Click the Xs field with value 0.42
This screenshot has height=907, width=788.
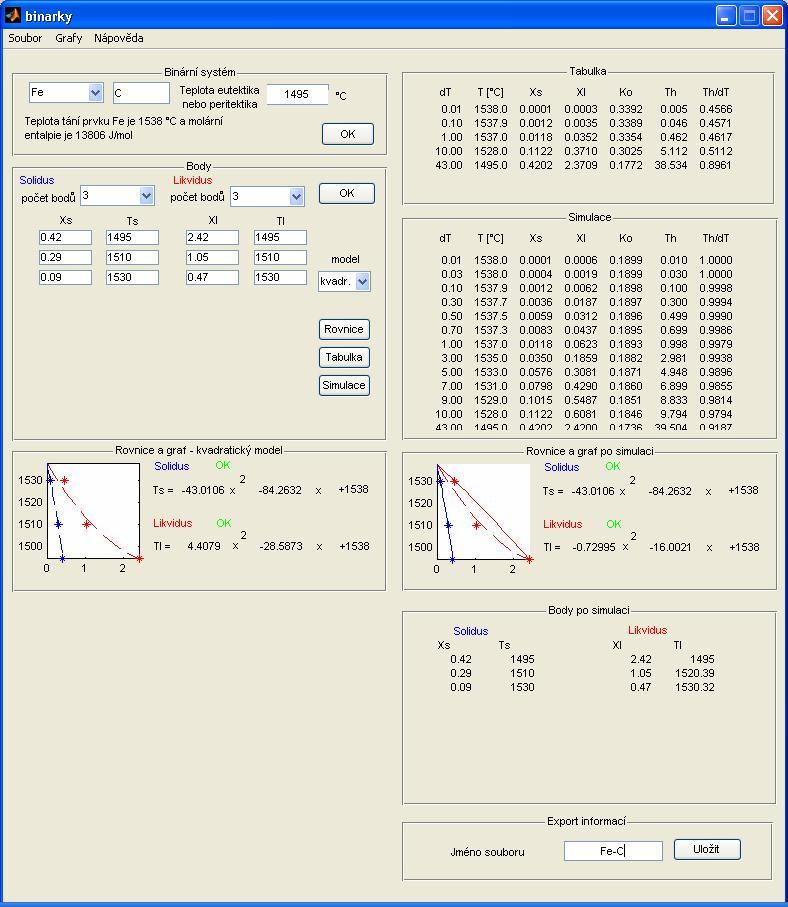pyautogui.click(x=65, y=237)
